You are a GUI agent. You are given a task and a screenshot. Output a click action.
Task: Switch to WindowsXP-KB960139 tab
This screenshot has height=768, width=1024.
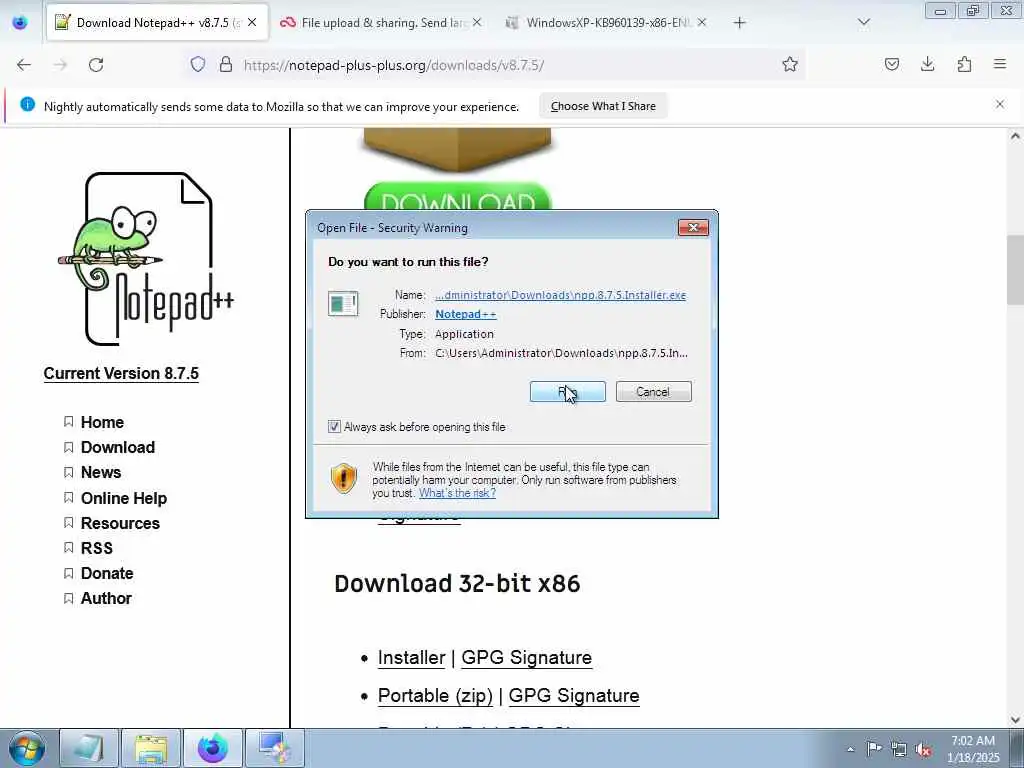607,23
